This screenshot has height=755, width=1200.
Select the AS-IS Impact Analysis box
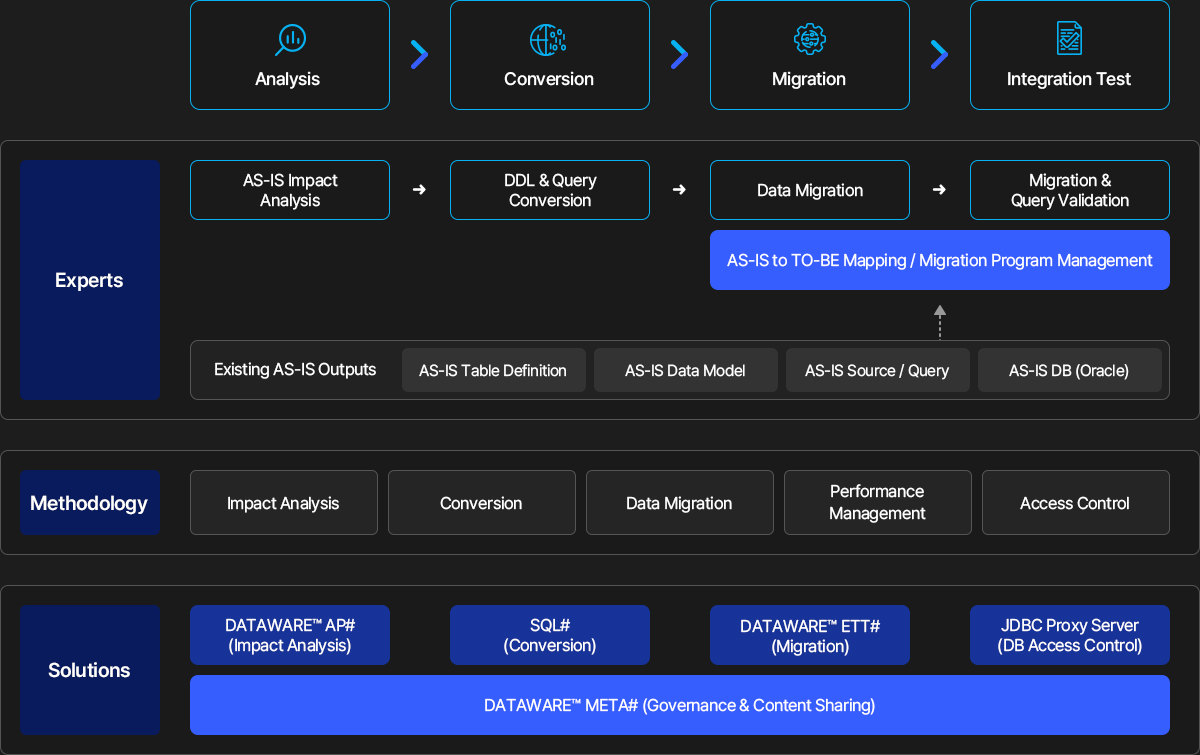tap(290, 190)
